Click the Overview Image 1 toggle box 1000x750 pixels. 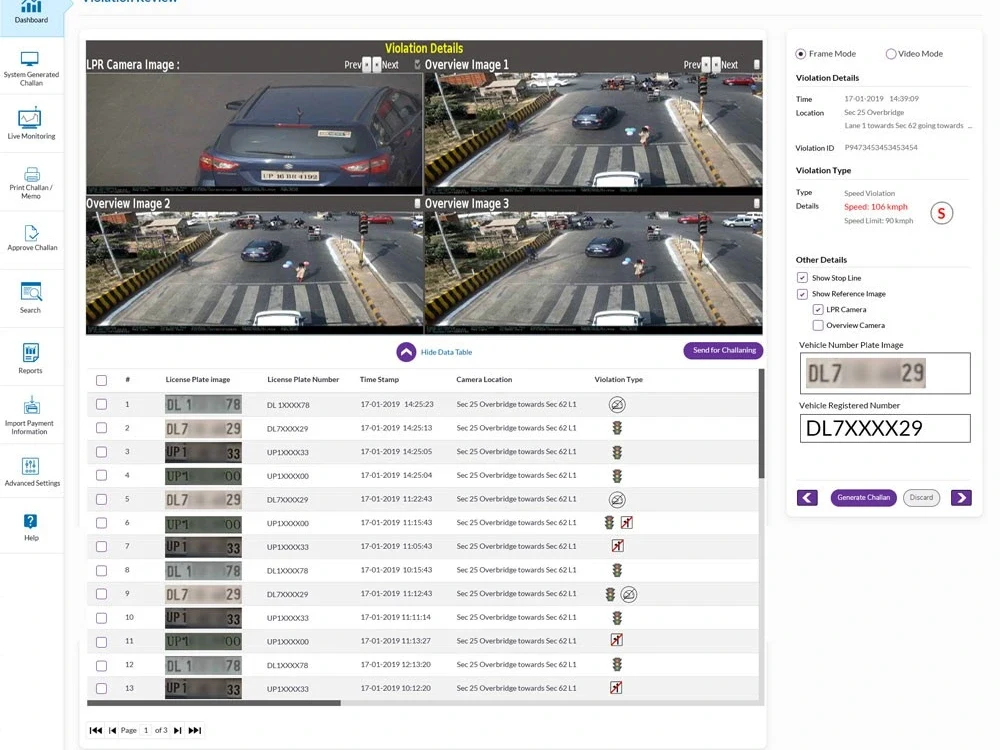(x=757, y=64)
